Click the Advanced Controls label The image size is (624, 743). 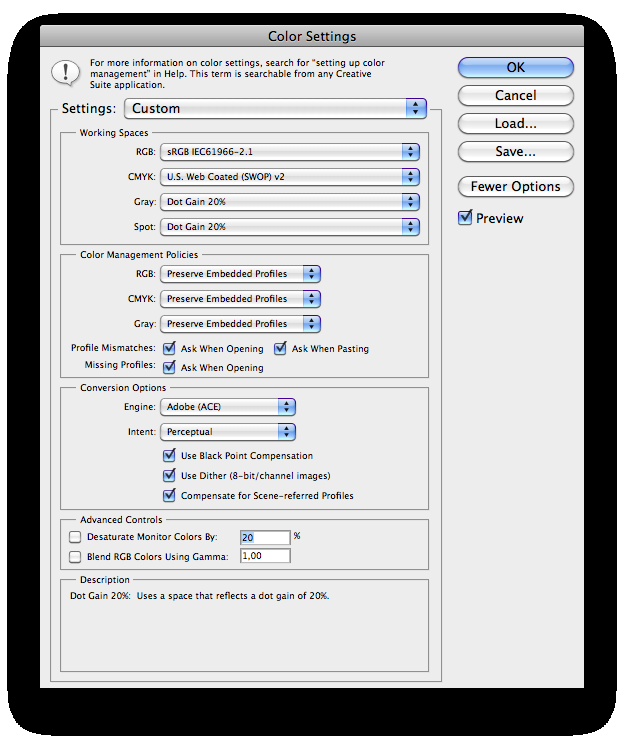coord(121,520)
